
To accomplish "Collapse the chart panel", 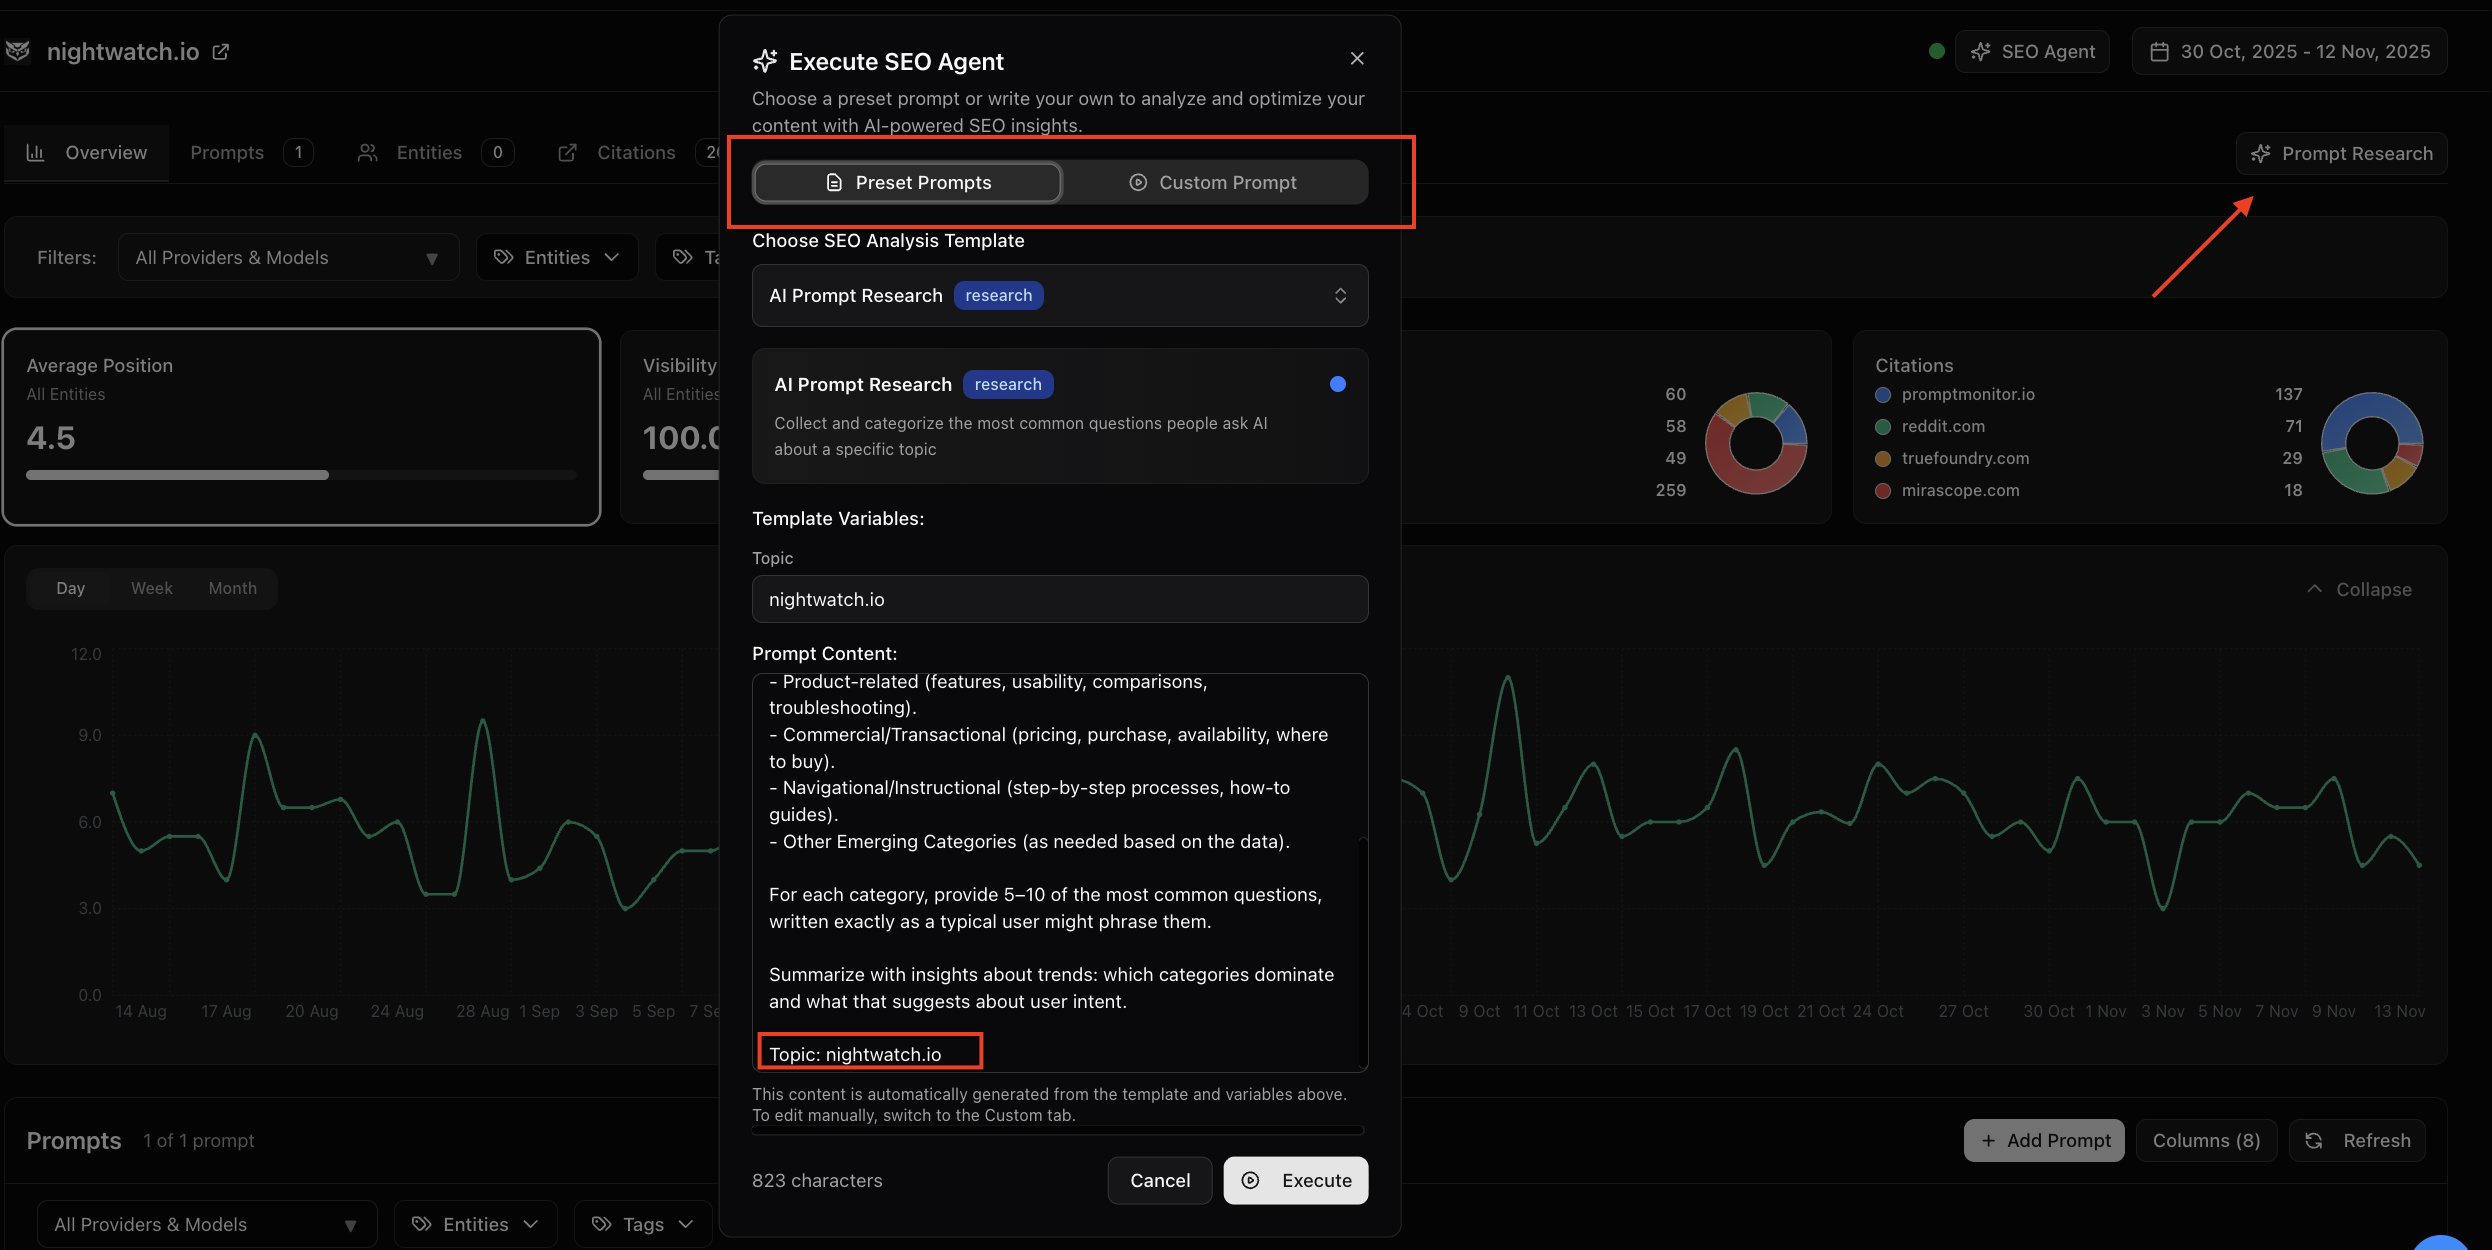I will pos(2358,590).
